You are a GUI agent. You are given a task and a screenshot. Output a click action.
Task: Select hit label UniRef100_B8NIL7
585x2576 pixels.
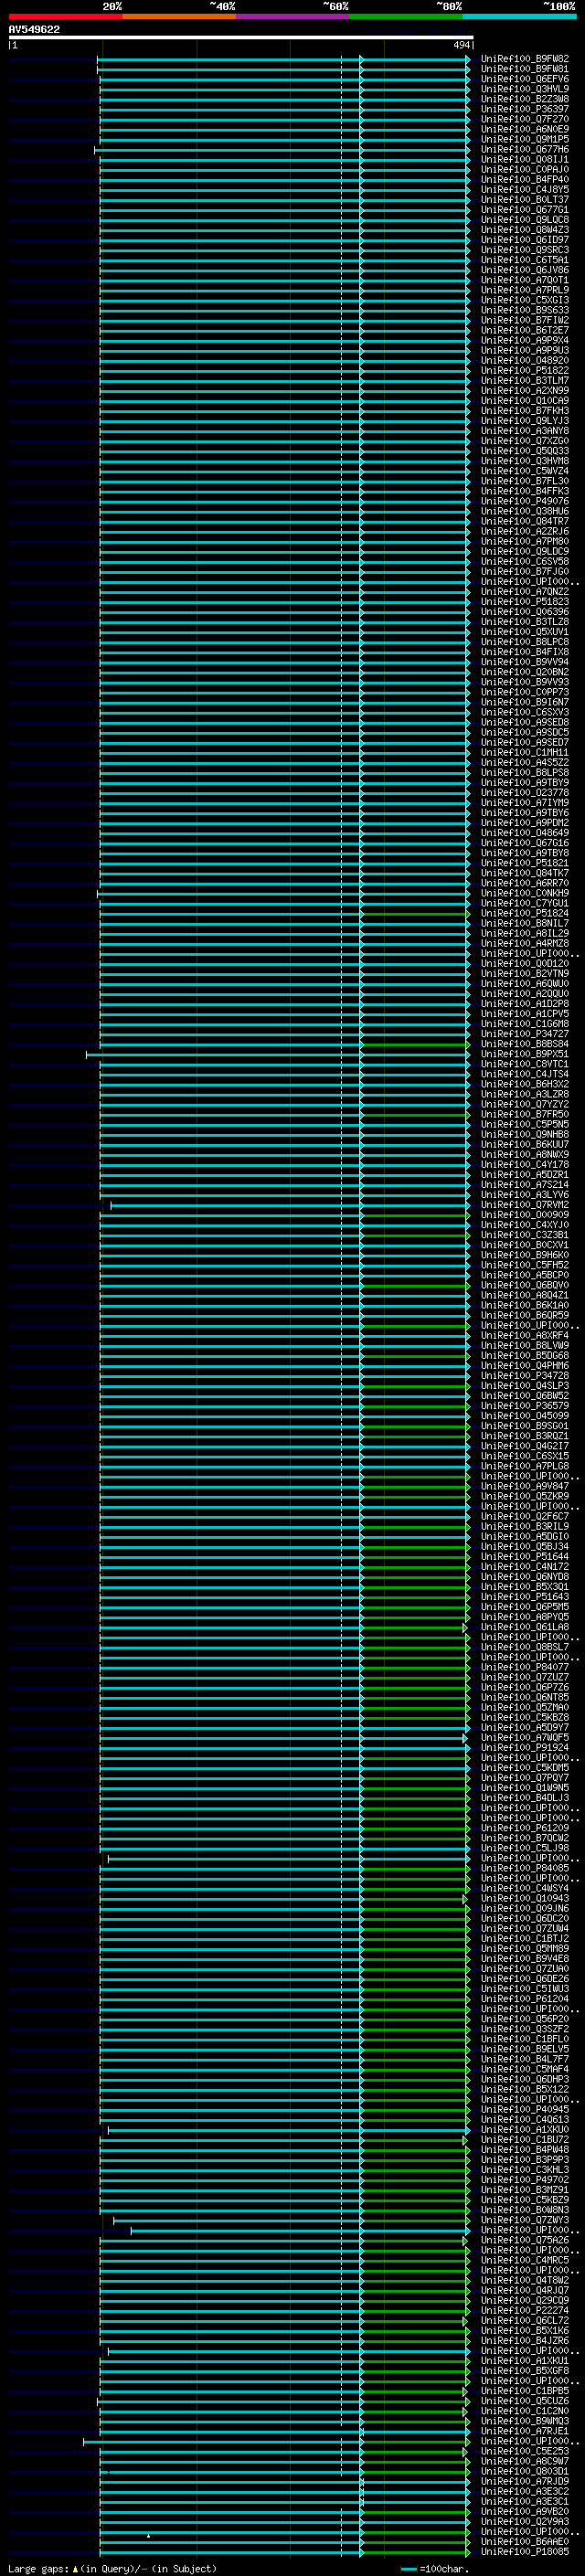pyautogui.click(x=524, y=923)
